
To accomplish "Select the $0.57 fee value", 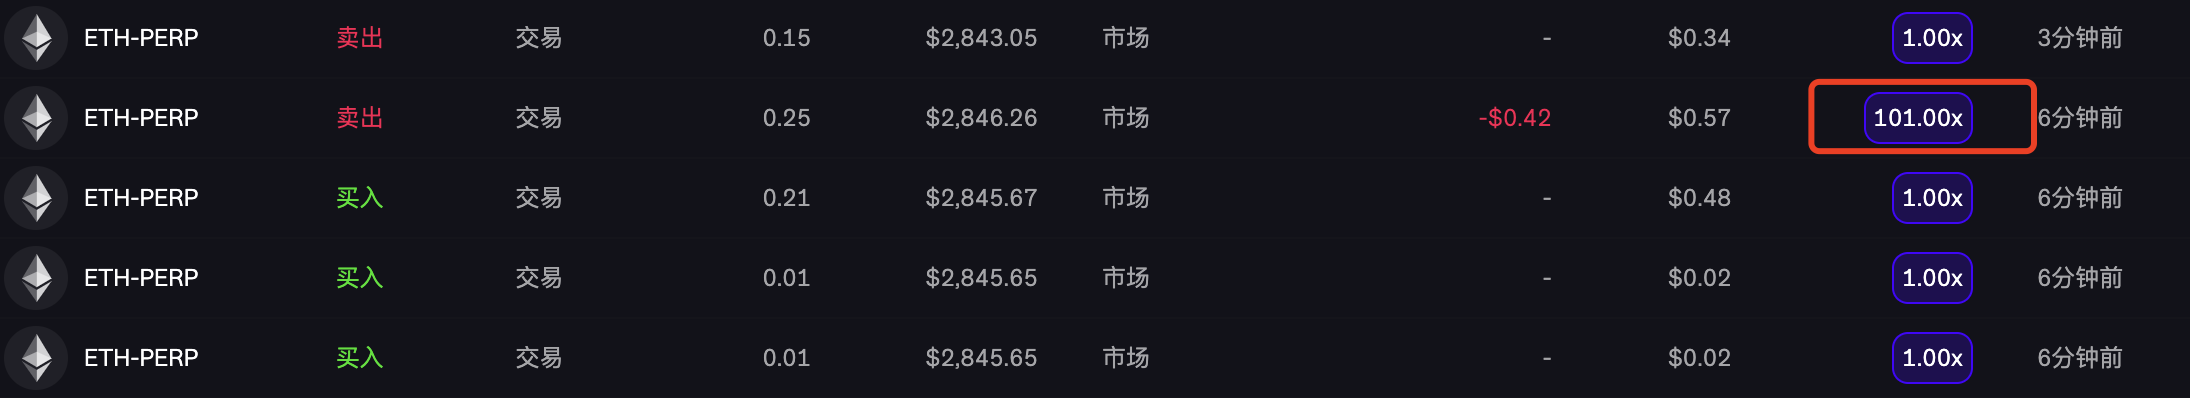I will coord(1699,118).
